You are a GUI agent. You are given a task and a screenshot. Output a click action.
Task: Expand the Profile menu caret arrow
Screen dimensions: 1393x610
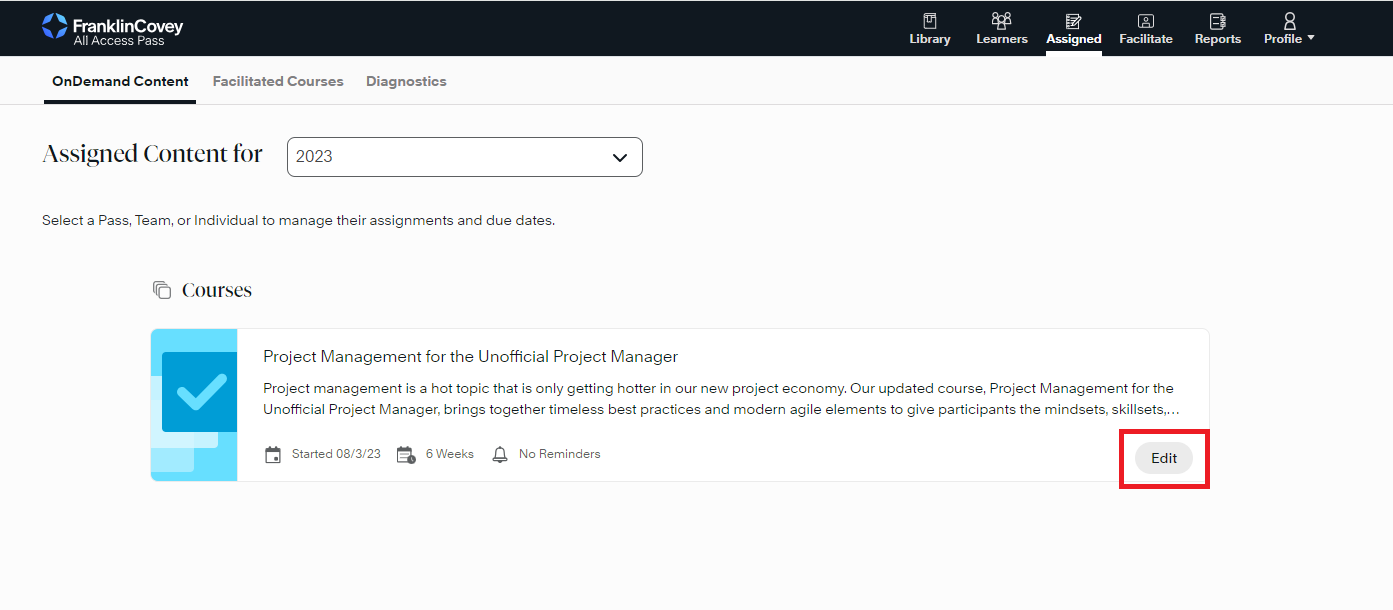tap(1310, 39)
